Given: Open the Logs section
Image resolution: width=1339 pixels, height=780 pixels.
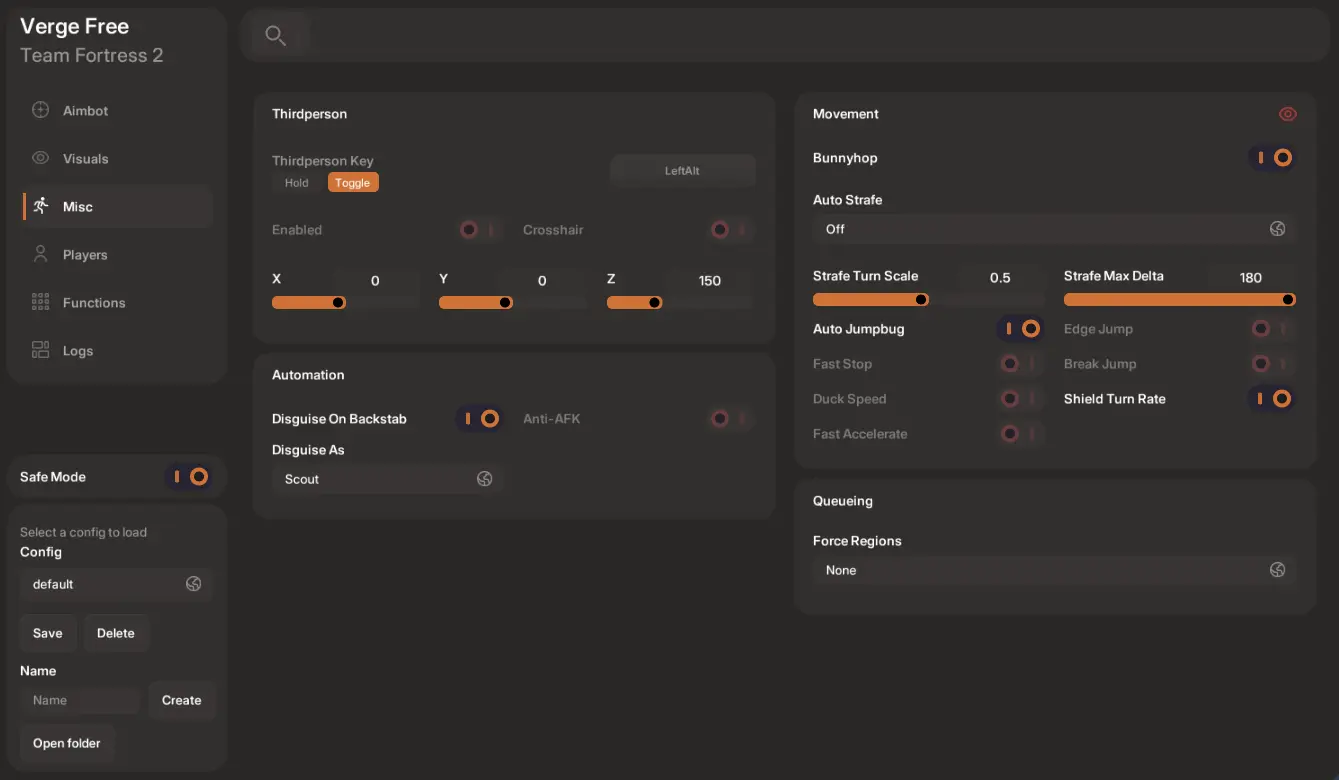Looking at the screenshot, I should click(x=118, y=350).
